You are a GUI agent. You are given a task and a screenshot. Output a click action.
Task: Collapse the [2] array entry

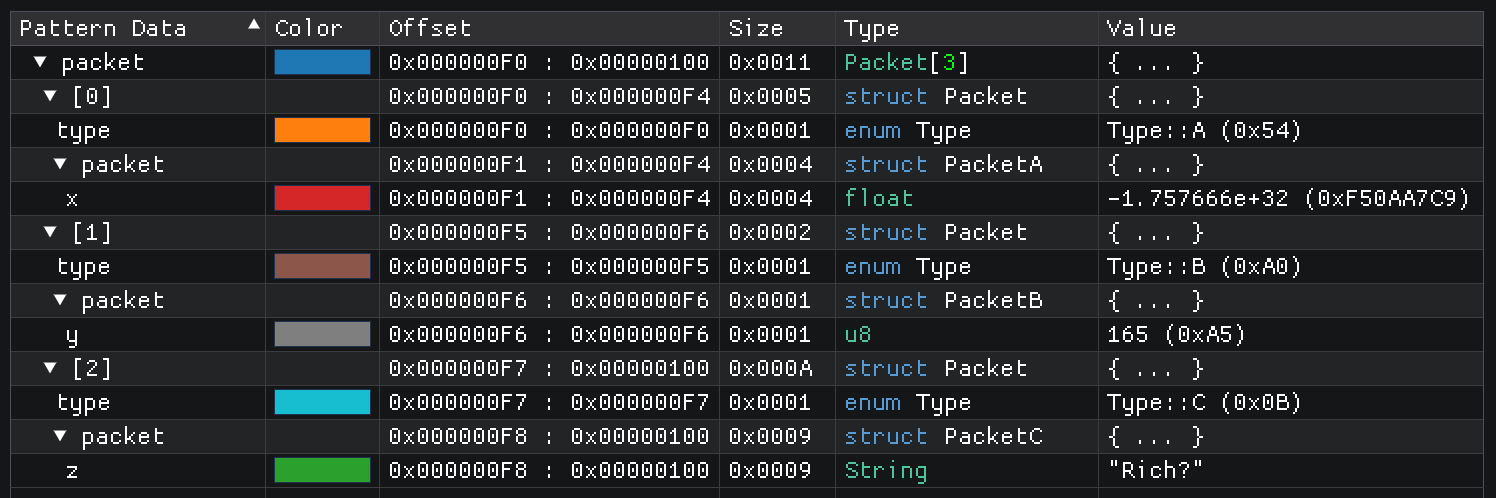[x=50, y=368]
